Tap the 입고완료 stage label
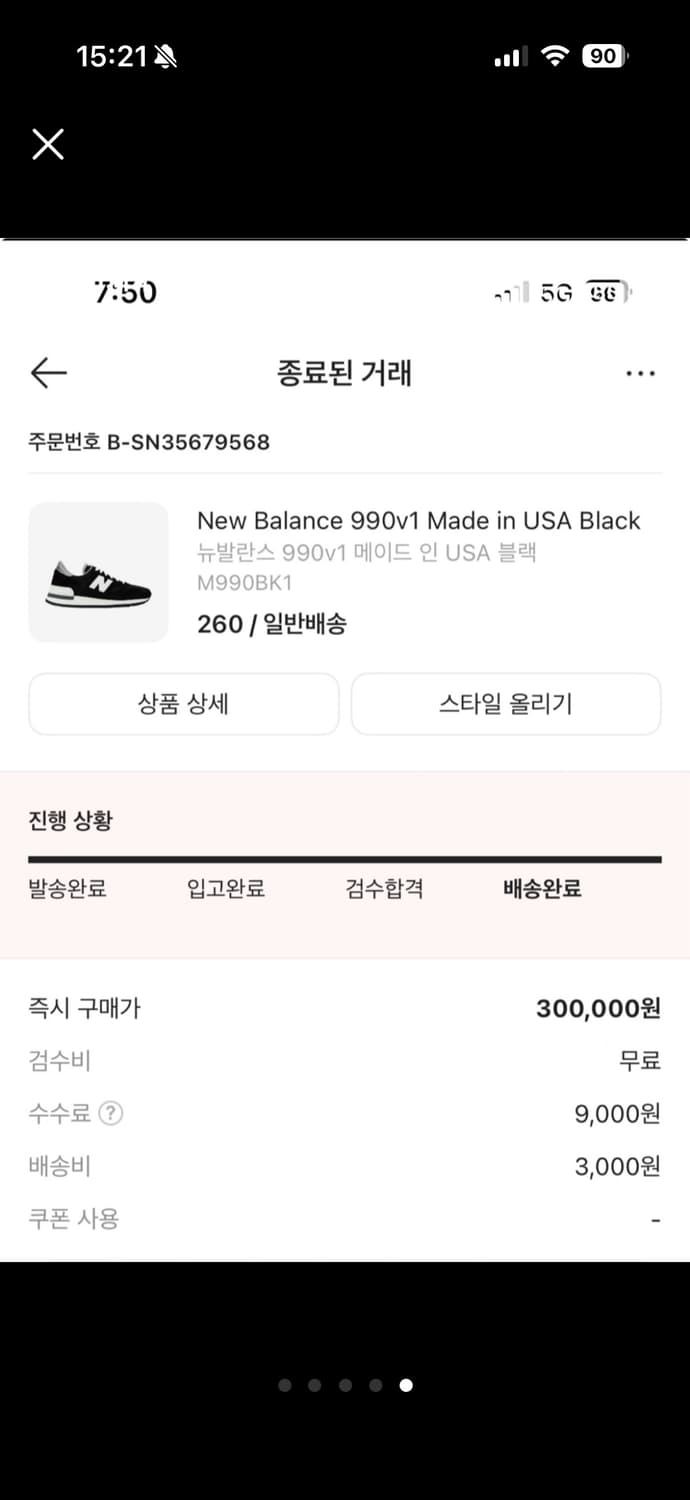690x1500 pixels. [x=224, y=888]
